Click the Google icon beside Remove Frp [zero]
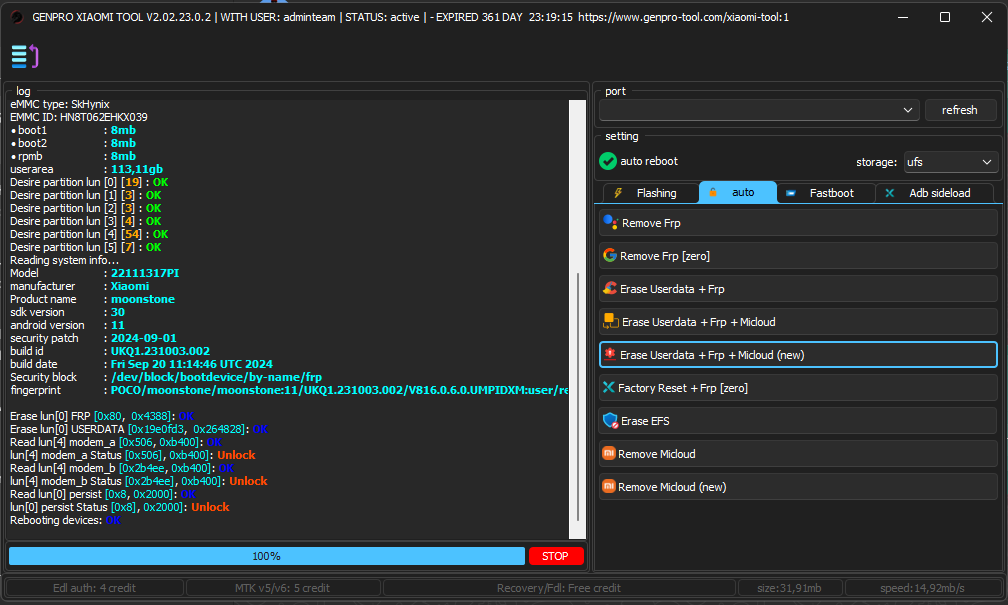This screenshot has height=605, width=1008. 609,256
